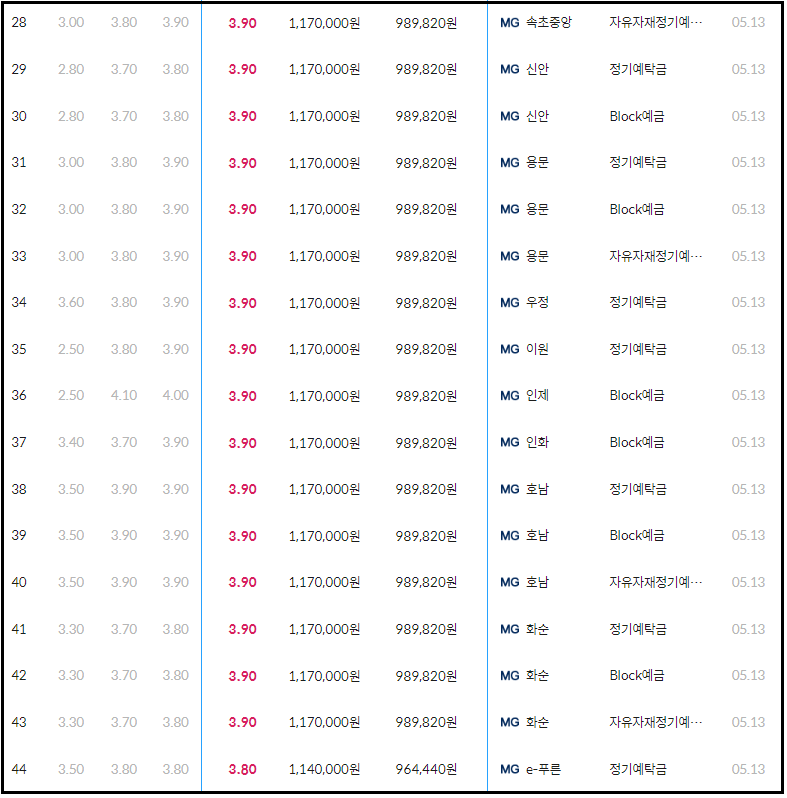Click Block예금 product in 인화 row

pos(637,442)
